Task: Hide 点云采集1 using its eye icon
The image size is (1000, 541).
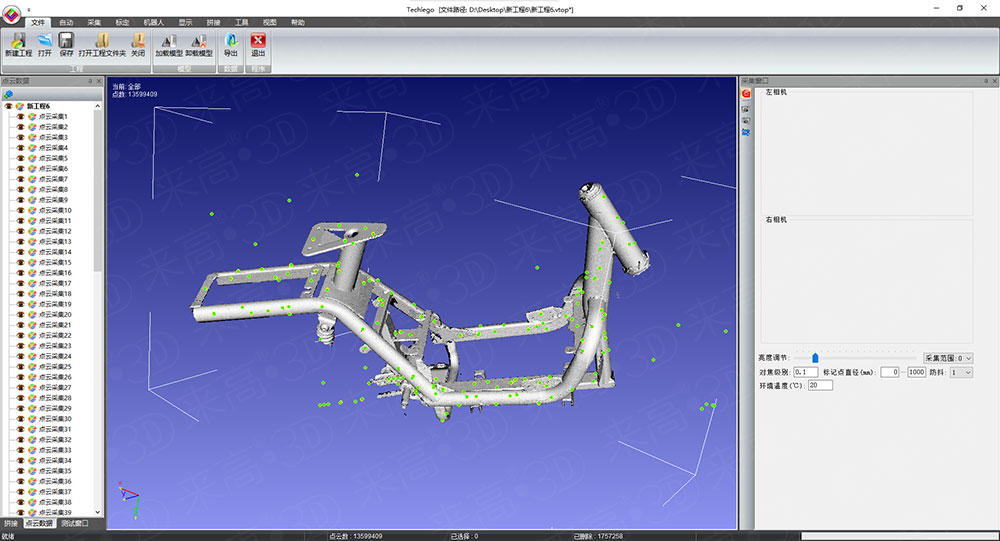Action: 20,116
